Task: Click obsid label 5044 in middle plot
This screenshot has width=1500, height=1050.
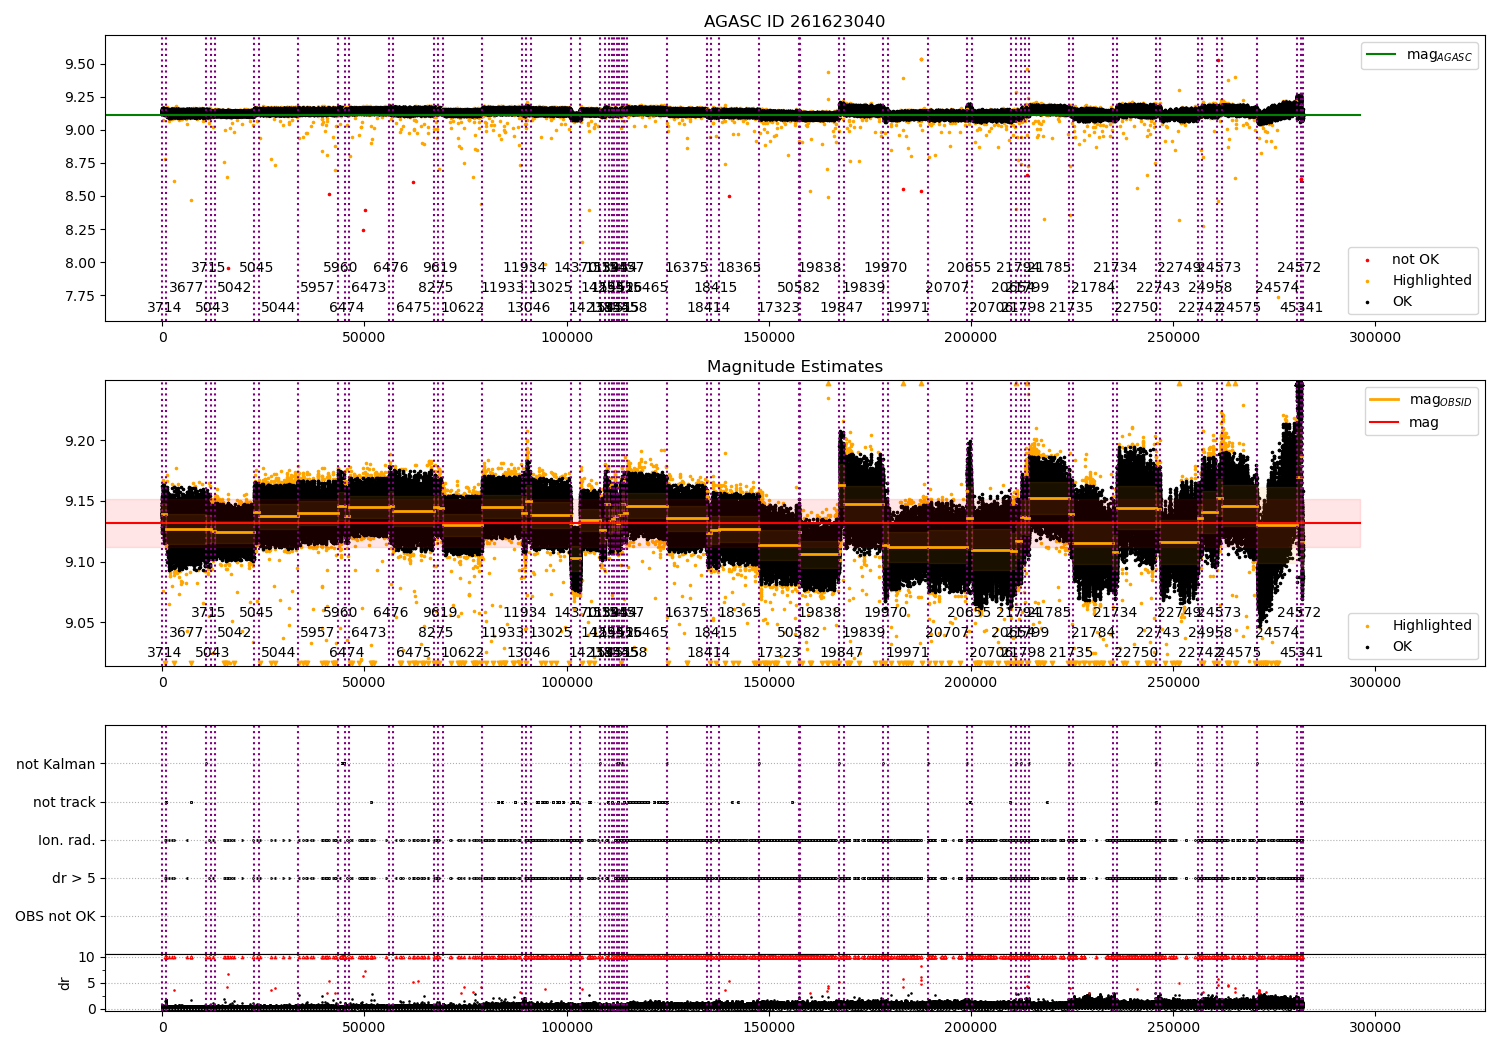Action: [278, 652]
